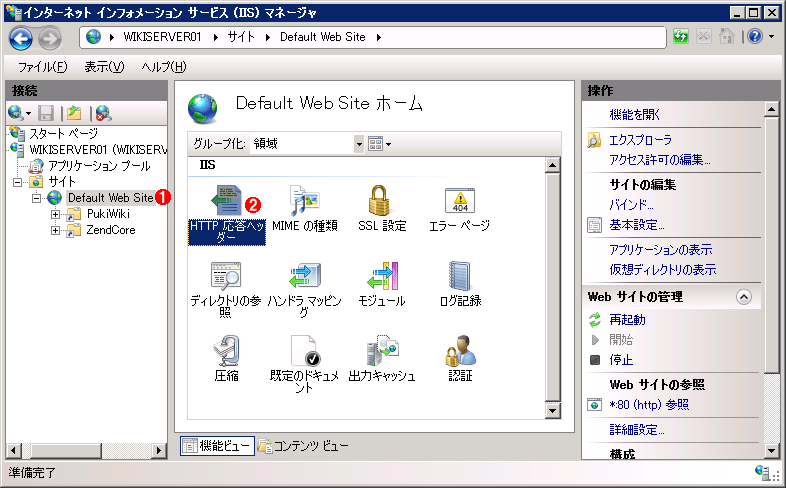This screenshot has width=786, height=488.
Task: Click the 操作 pane scroll up arrow
Action: [771, 109]
